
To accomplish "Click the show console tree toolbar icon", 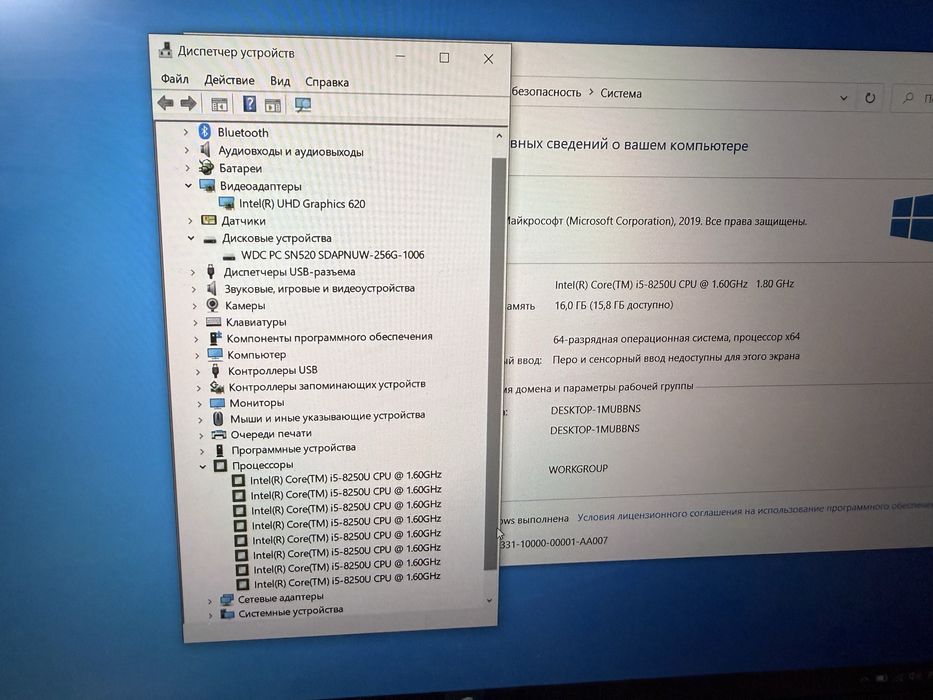I will tap(219, 105).
